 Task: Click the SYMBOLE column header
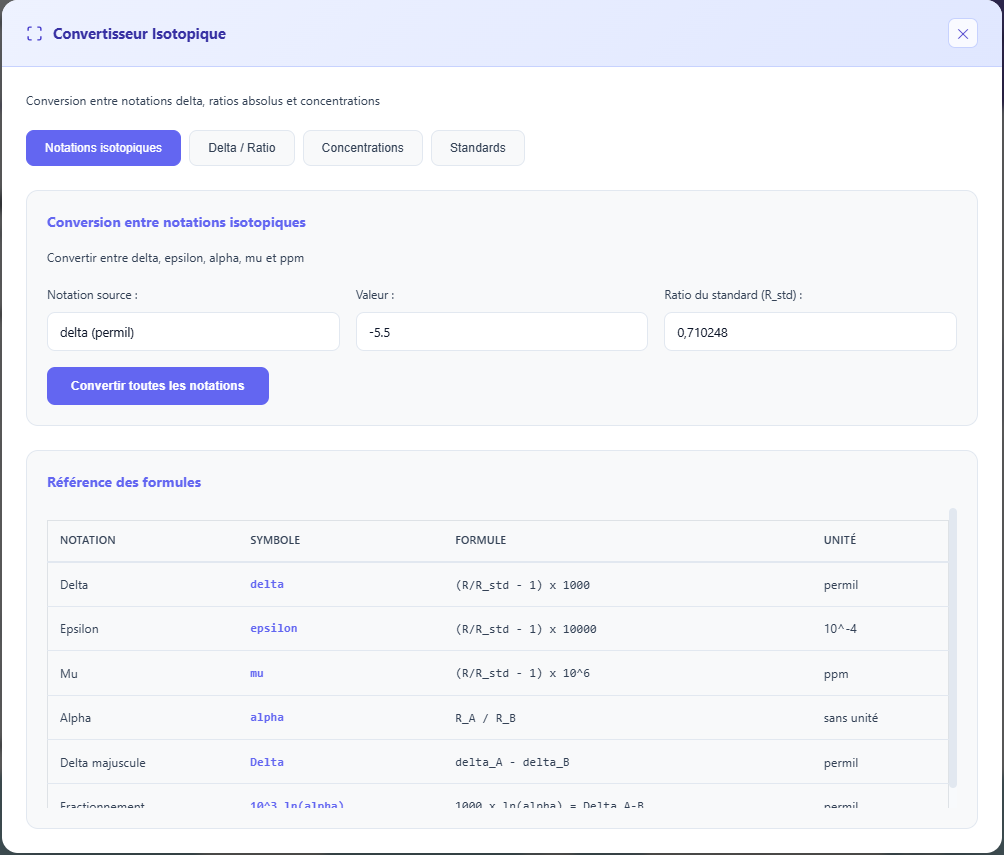[275, 540]
